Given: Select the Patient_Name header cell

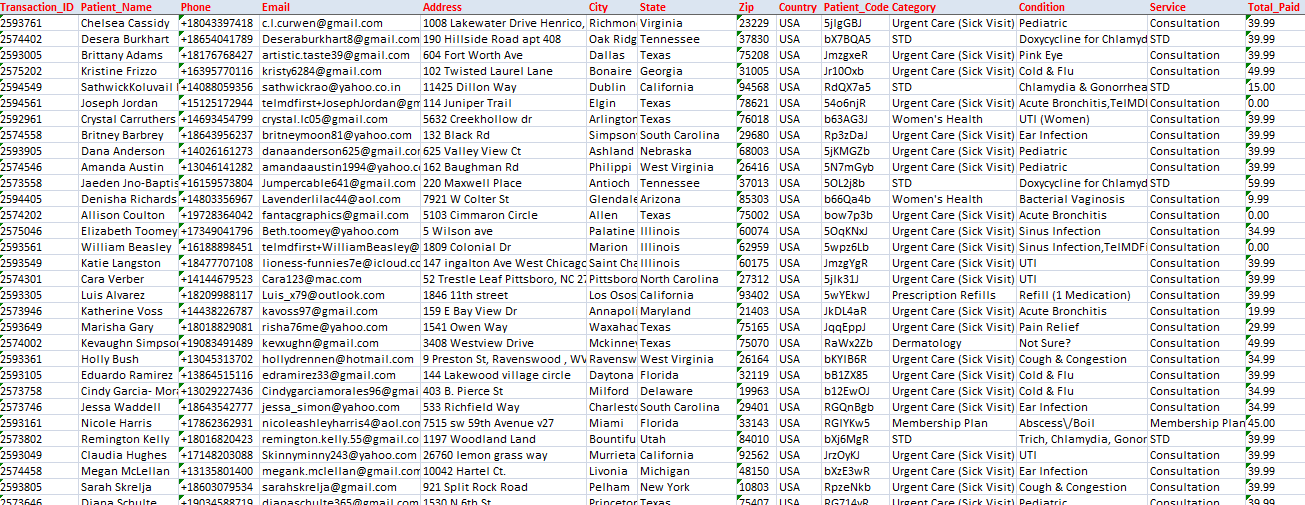Looking at the screenshot, I should pyautogui.click(x=128, y=7).
